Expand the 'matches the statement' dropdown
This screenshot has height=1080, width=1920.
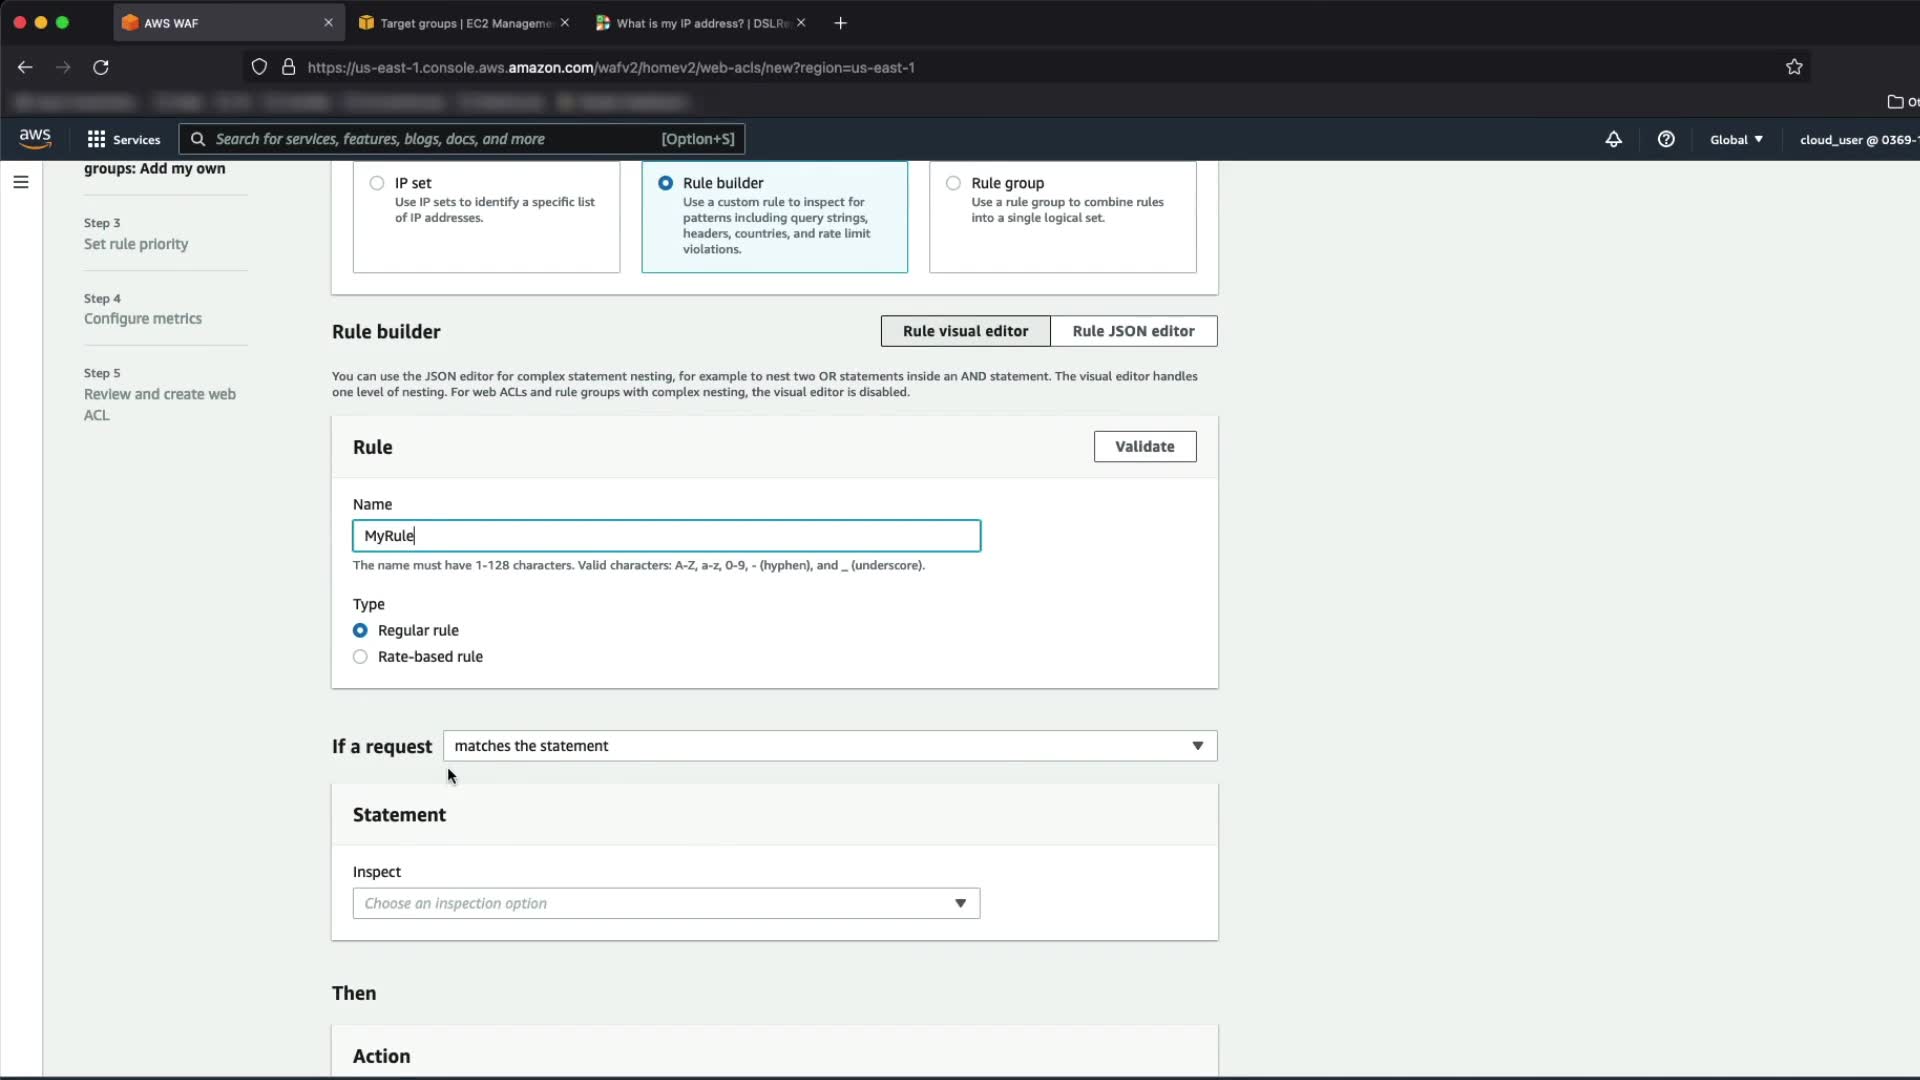[x=829, y=746]
